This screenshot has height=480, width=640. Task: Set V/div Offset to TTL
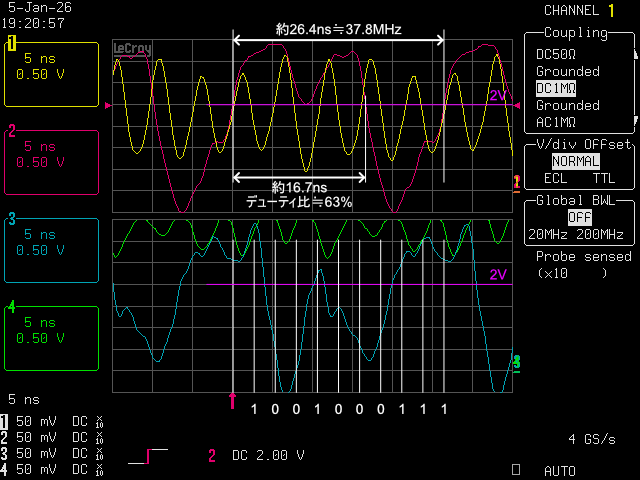604,178
